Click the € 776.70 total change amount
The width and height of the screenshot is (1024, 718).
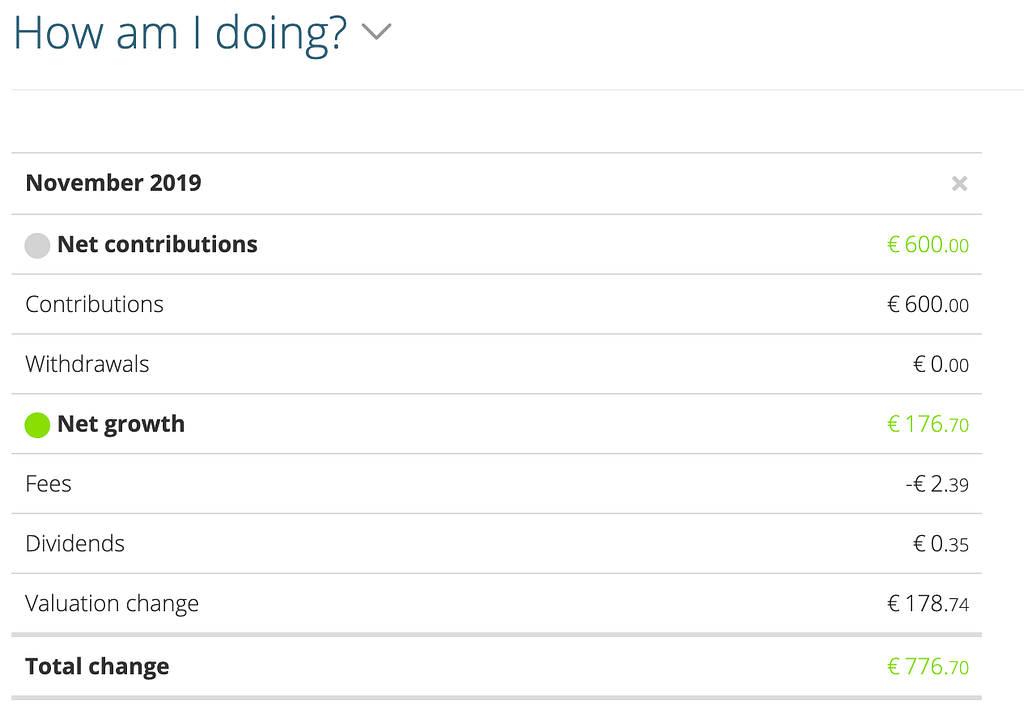point(928,667)
